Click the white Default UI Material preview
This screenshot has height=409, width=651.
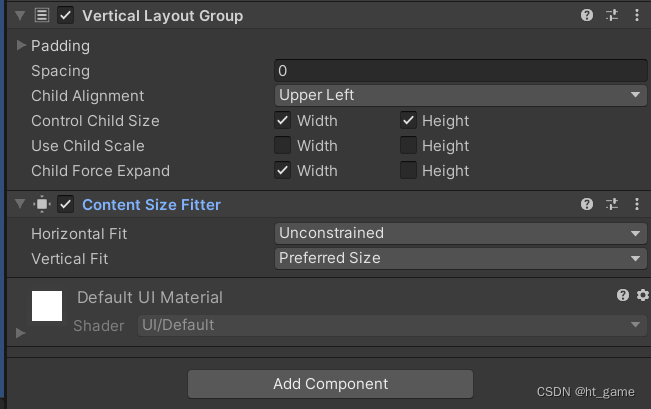(47, 306)
